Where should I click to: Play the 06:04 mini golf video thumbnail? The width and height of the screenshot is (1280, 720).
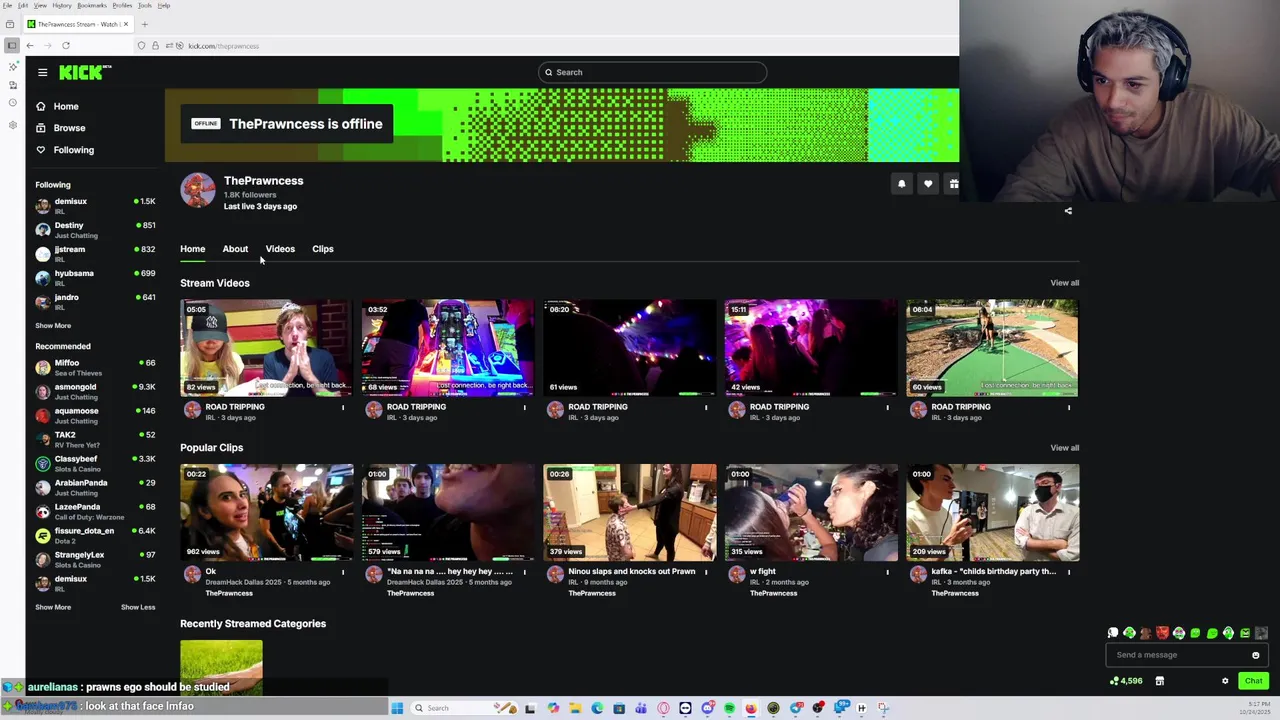(x=992, y=347)
